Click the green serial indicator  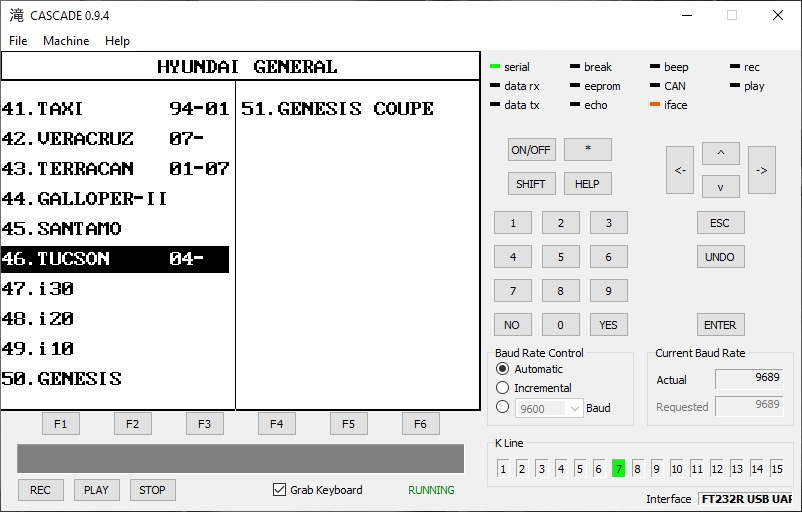point(495,66)
